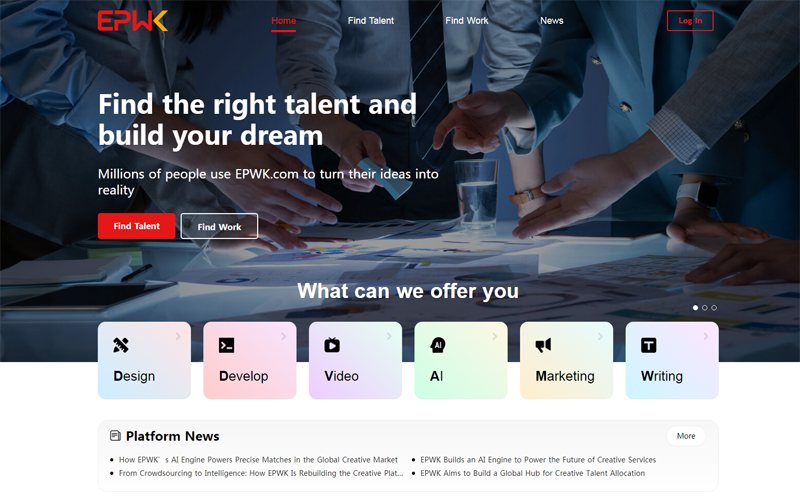Read the EPWK Builds an AI Engine article
This screenshot has height=500, width=800.
point(538,460)
